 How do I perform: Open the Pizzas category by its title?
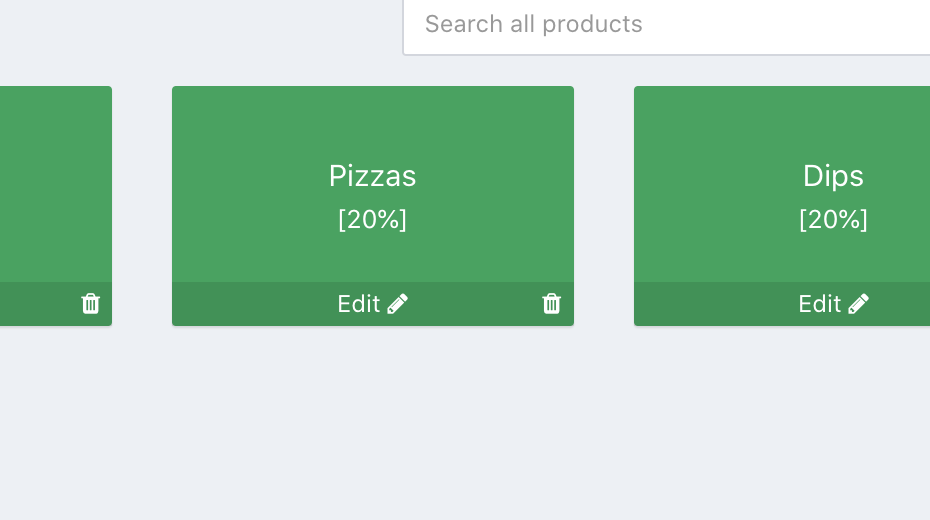click(372, 176)
